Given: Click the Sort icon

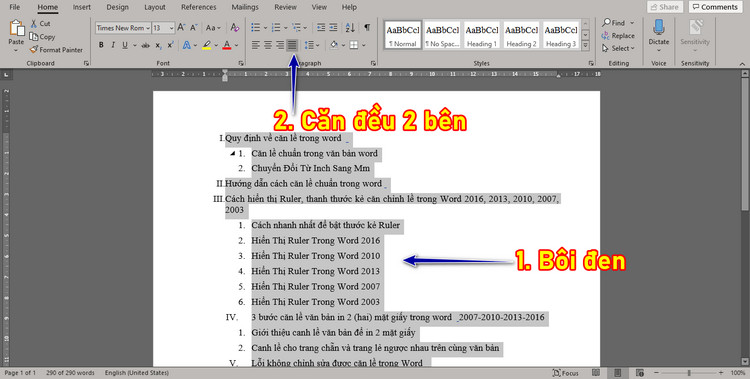Looking at the screenshot, I should pos(350,28).
